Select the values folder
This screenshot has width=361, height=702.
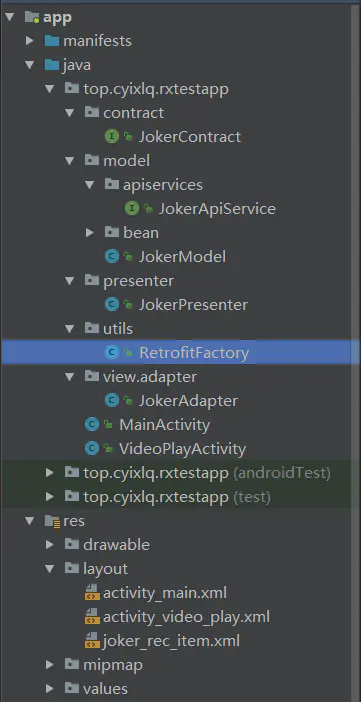[x=105, y=689]
